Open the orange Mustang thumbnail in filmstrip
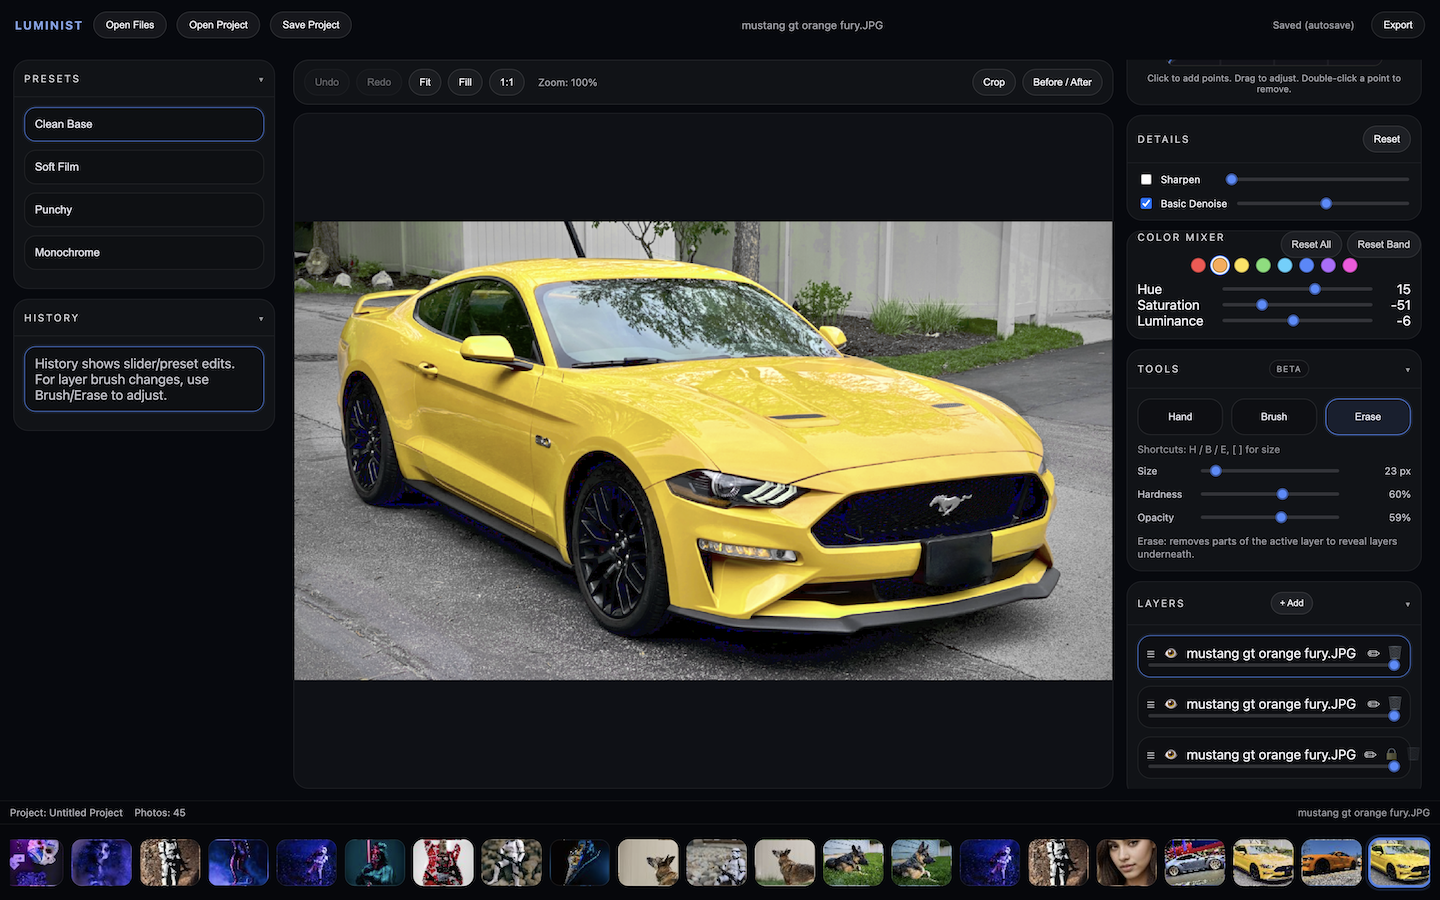Viewport: 1440px width, 900px height. tap(1331, 862)
